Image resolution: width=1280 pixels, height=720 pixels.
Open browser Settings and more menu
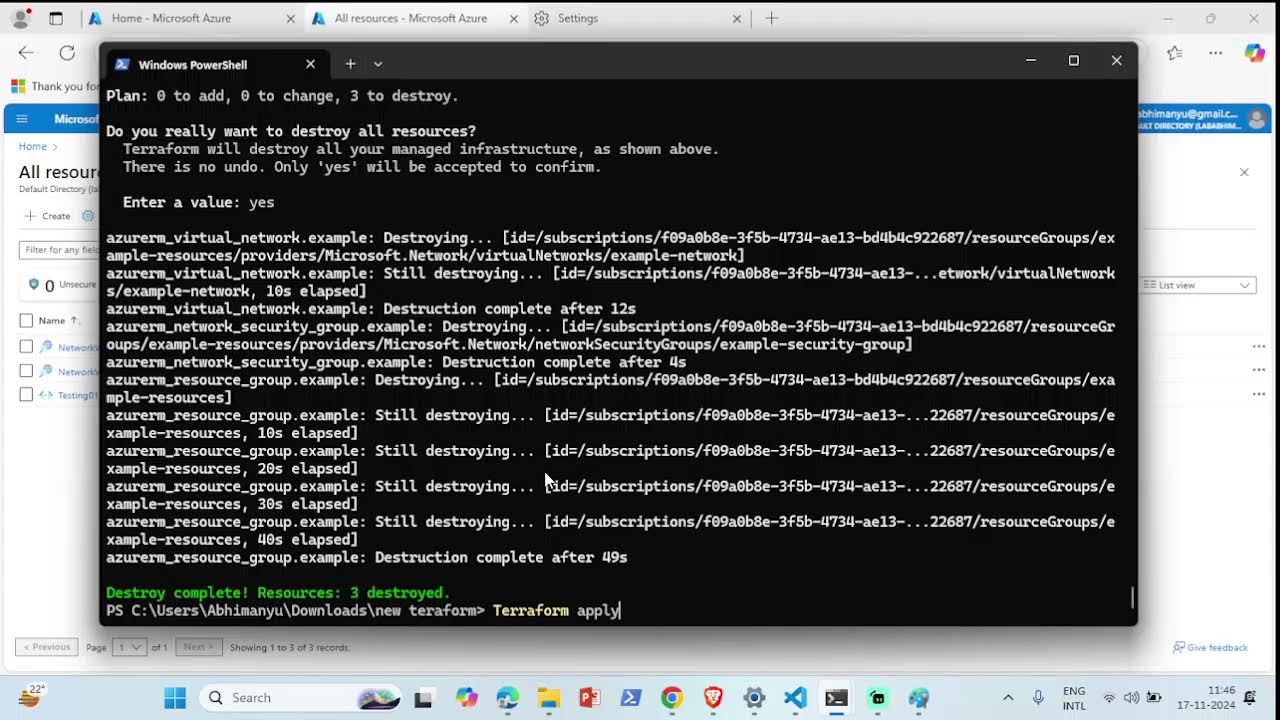coord(1215,53)
